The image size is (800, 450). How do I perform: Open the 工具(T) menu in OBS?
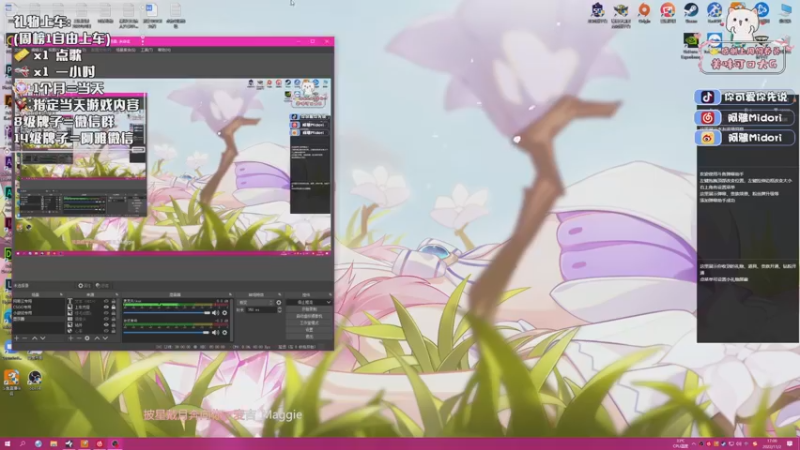click(146, 50)
